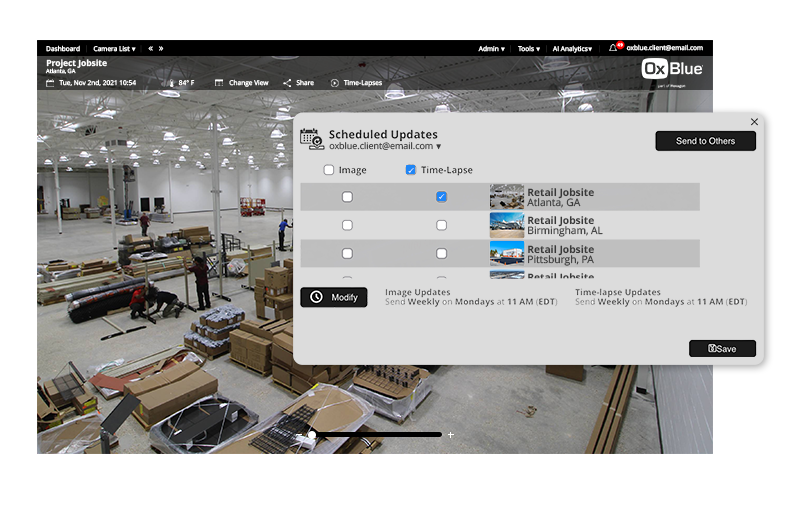Toggle the Time-Lapse header checkbox
The height and width of the screenshot is (509, 792).
[411, 170]
